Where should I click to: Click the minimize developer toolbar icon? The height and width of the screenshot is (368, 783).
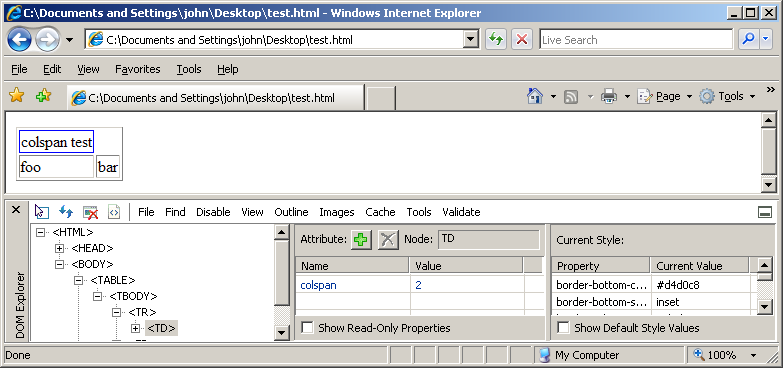pyautogui.click(x=765, y=213)
